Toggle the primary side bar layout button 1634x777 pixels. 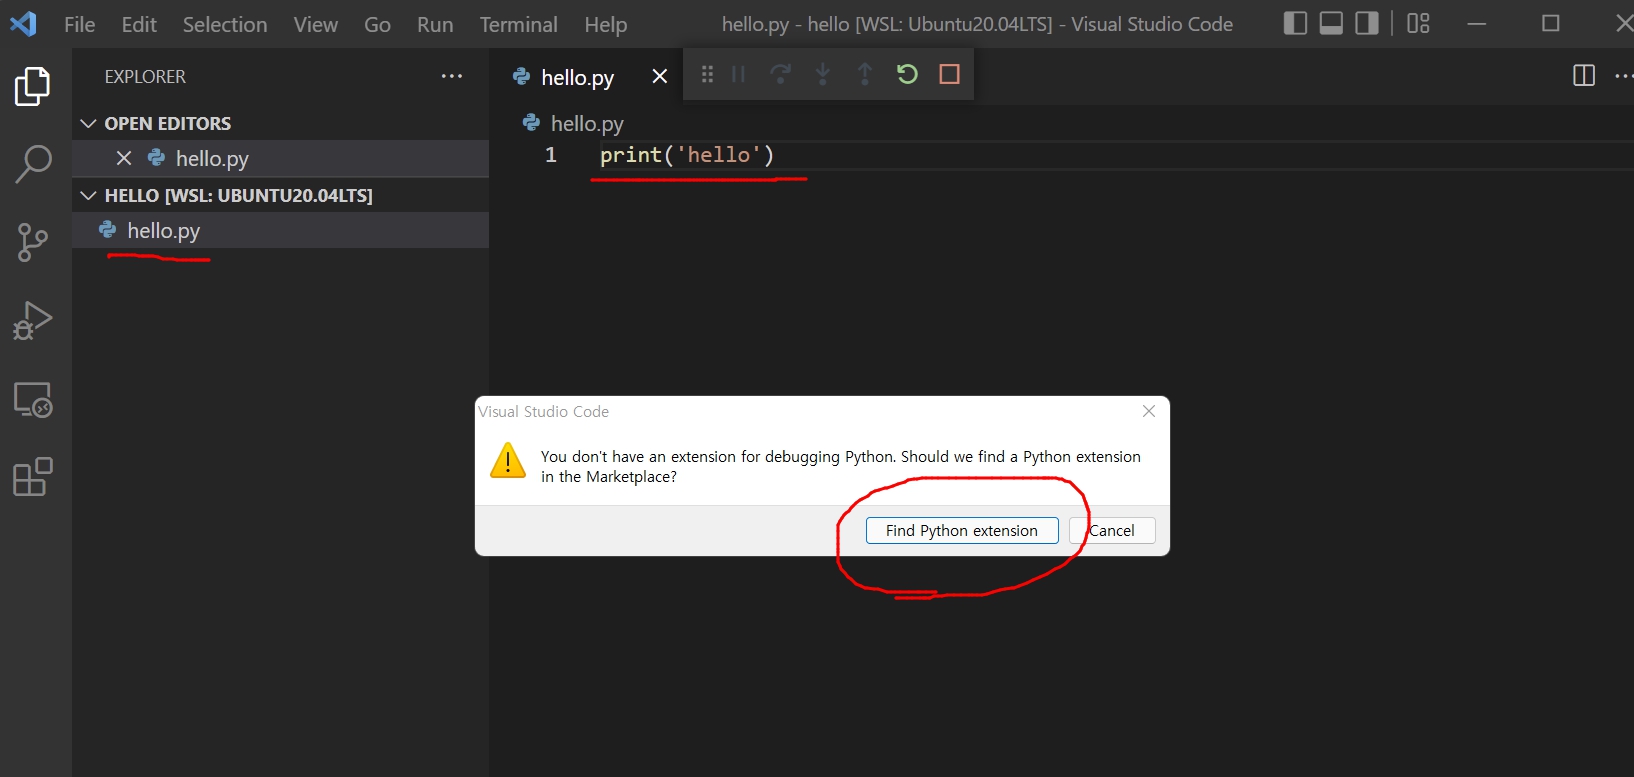coord(1295,23)
